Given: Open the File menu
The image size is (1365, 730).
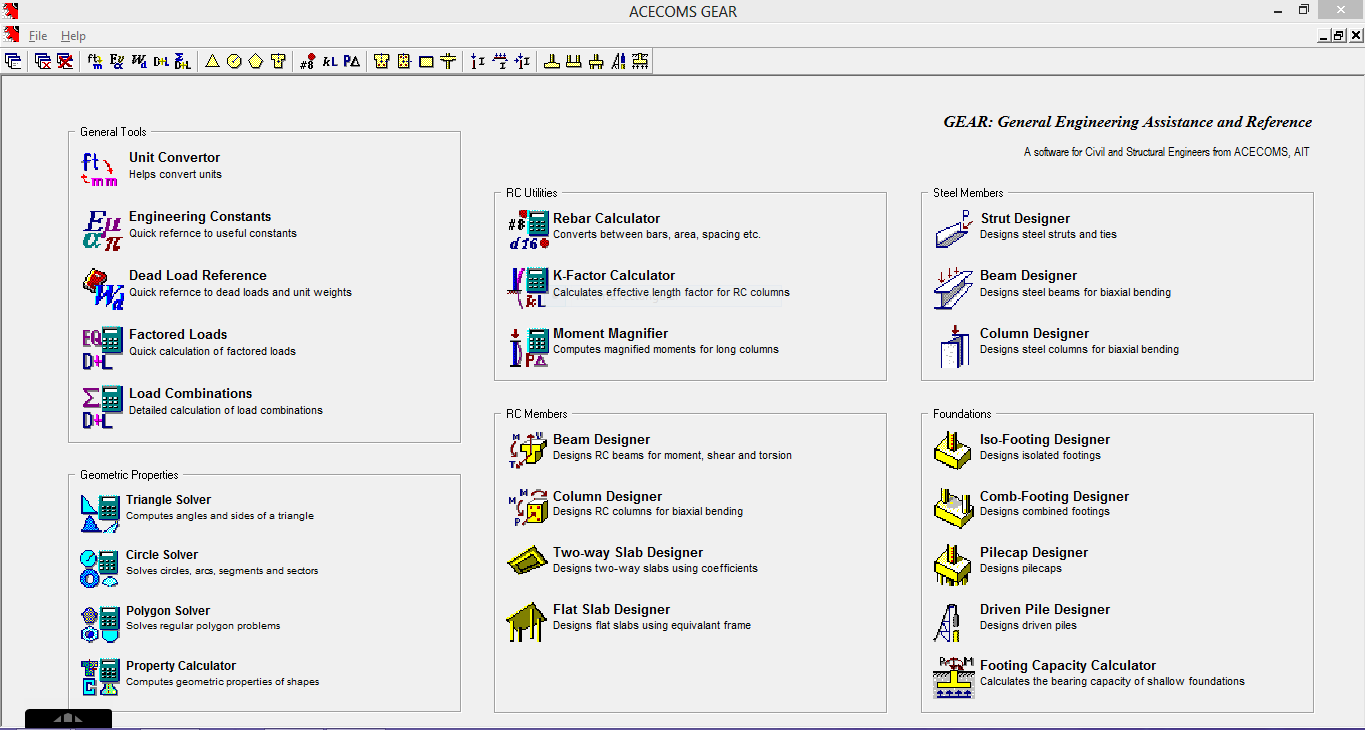Looking at the screenshot, I should (x=38, y=36).
